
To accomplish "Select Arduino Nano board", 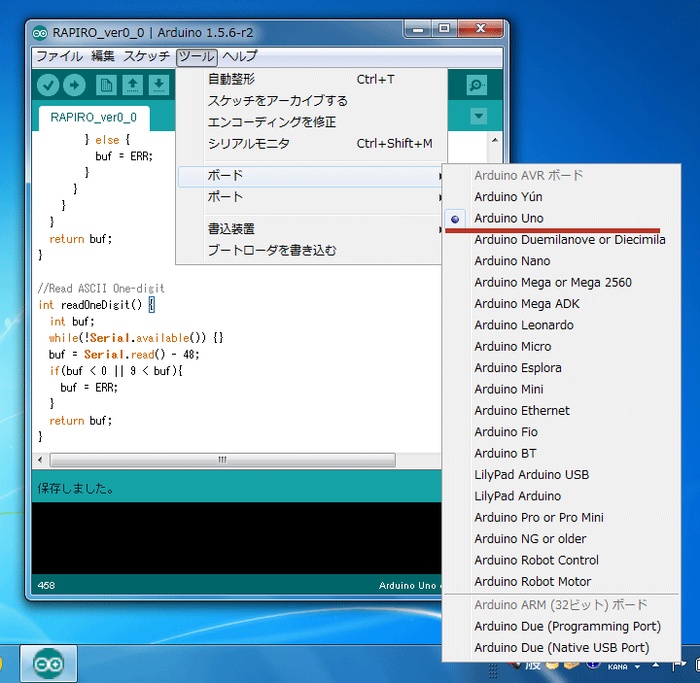I will click(x=561, y=261).
